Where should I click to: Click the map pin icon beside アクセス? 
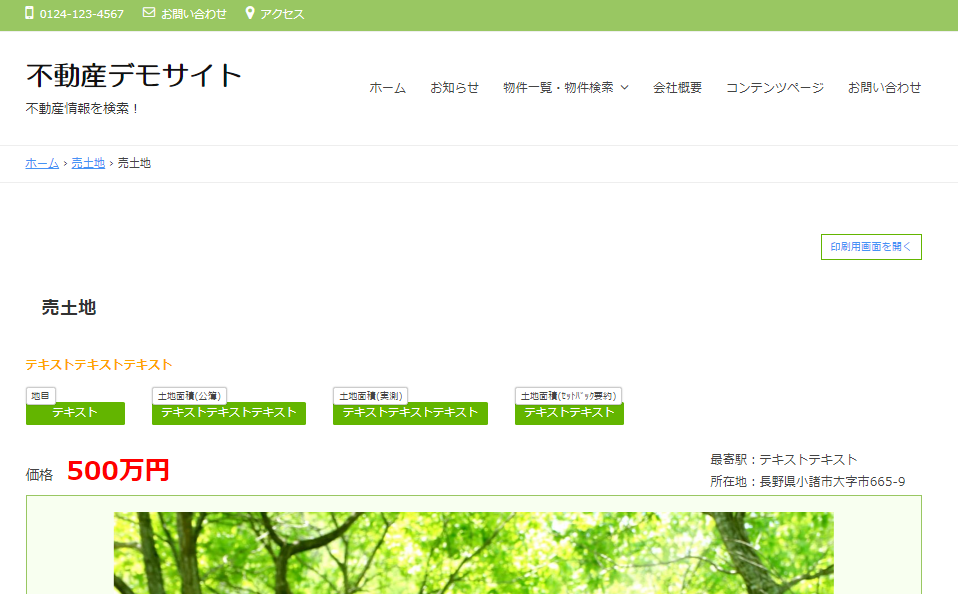250,14
